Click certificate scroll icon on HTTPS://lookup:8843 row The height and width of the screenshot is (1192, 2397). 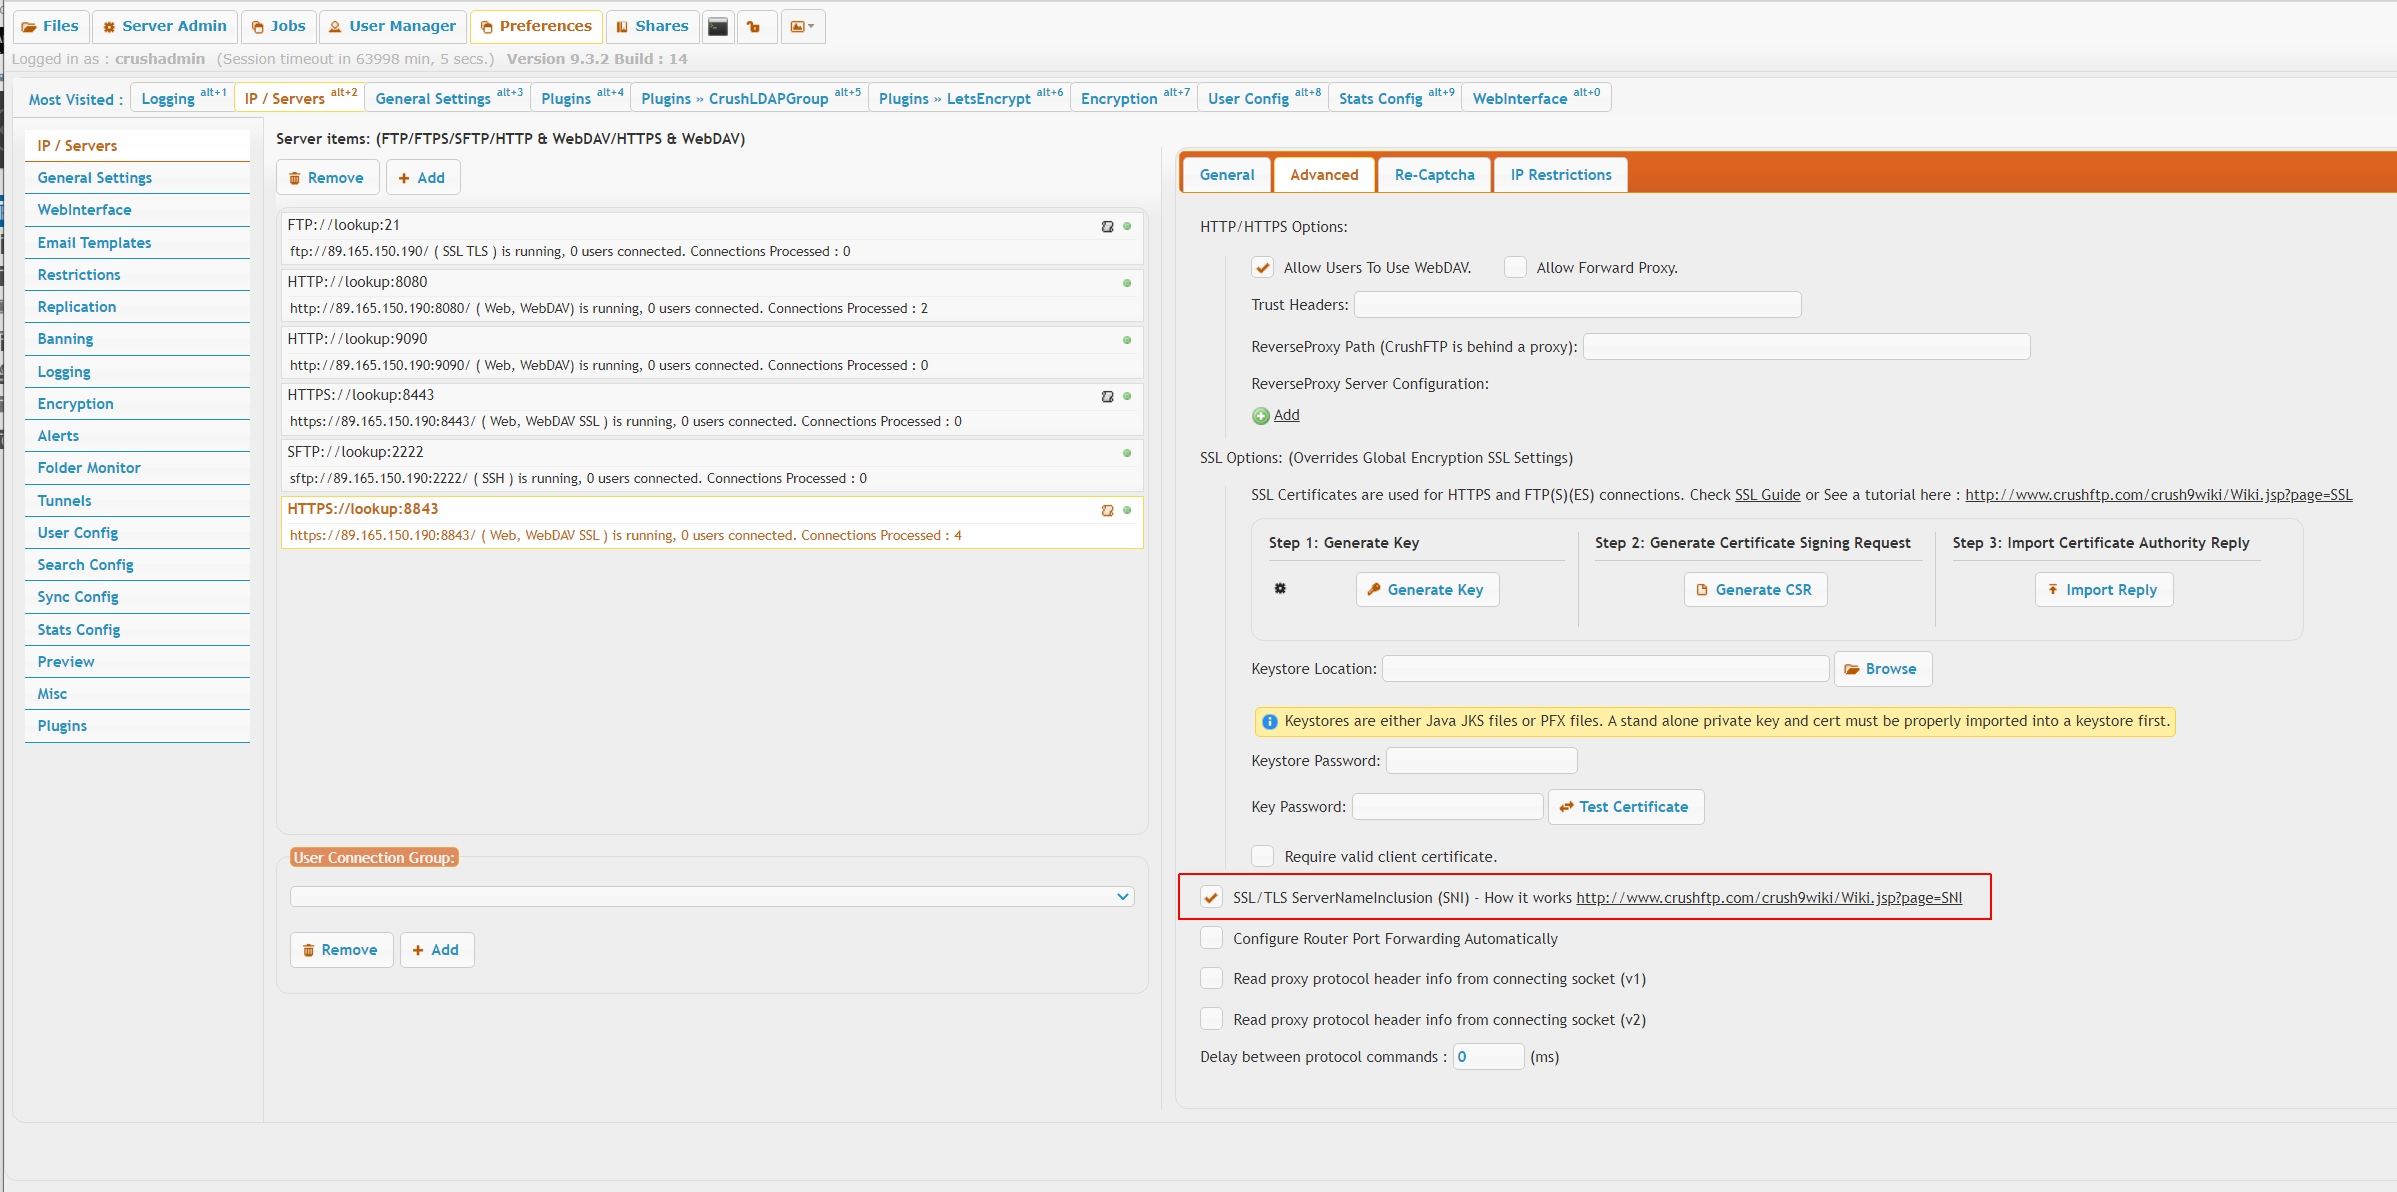(1107, 511)
